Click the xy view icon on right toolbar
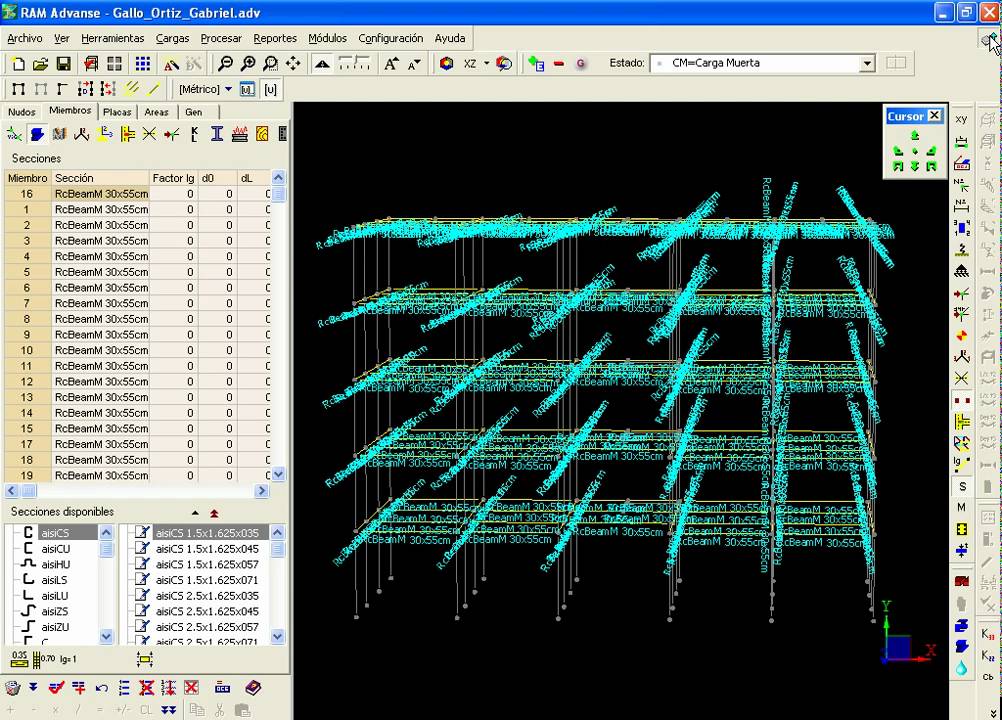 961,119
